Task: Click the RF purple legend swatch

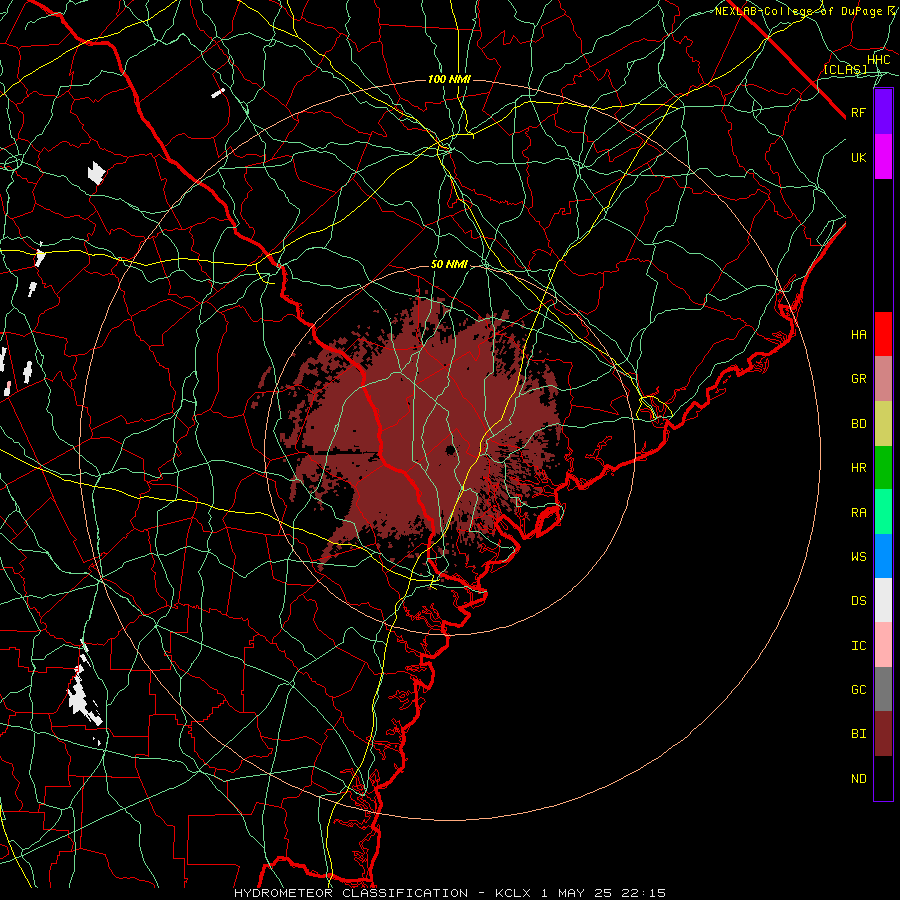Action: coord(883,112)
